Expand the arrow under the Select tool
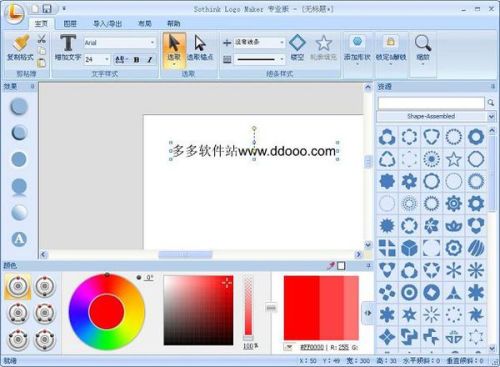The height and width of the screenshot is (367, 500). click(174, 64)
